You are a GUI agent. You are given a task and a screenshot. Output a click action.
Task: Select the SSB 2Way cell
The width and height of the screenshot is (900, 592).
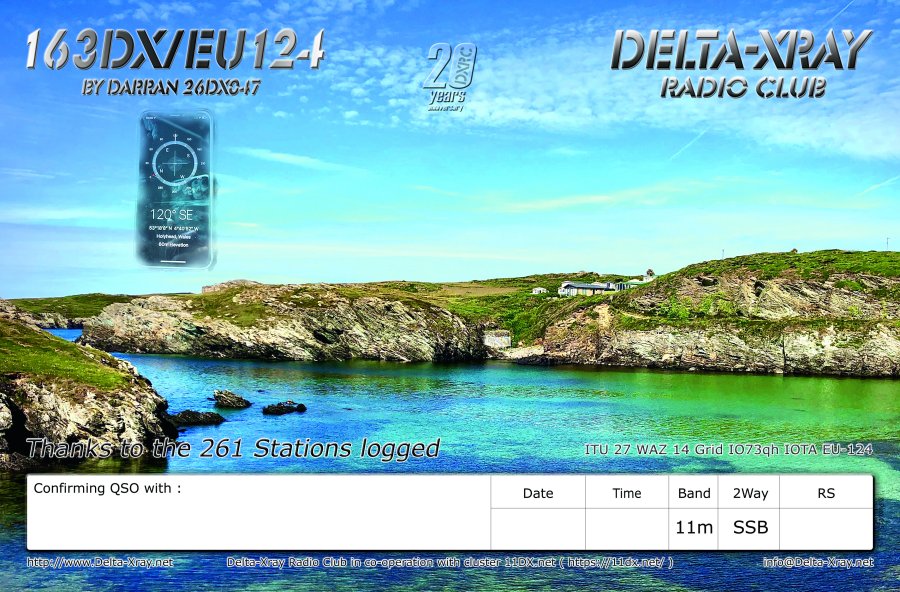pyautogui.click(x=750, y=528)
